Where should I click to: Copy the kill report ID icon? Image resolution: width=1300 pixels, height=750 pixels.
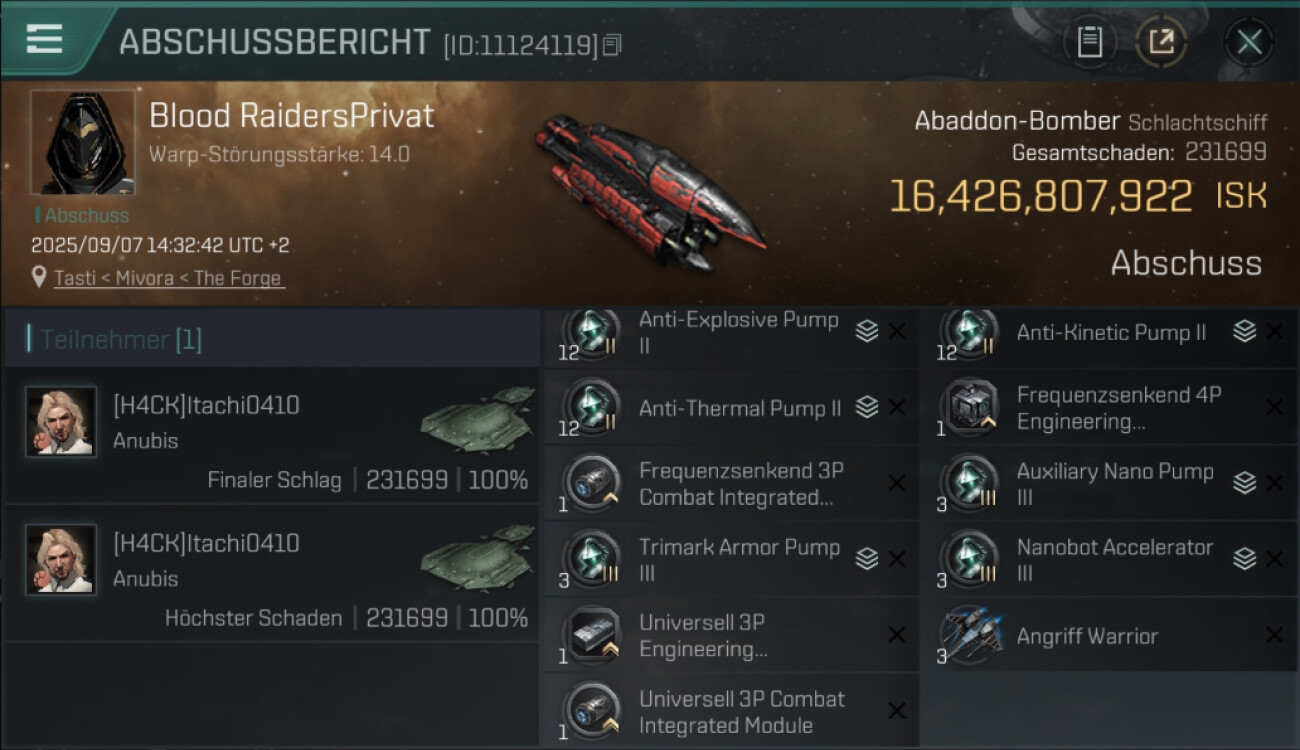tap(612, 45)
